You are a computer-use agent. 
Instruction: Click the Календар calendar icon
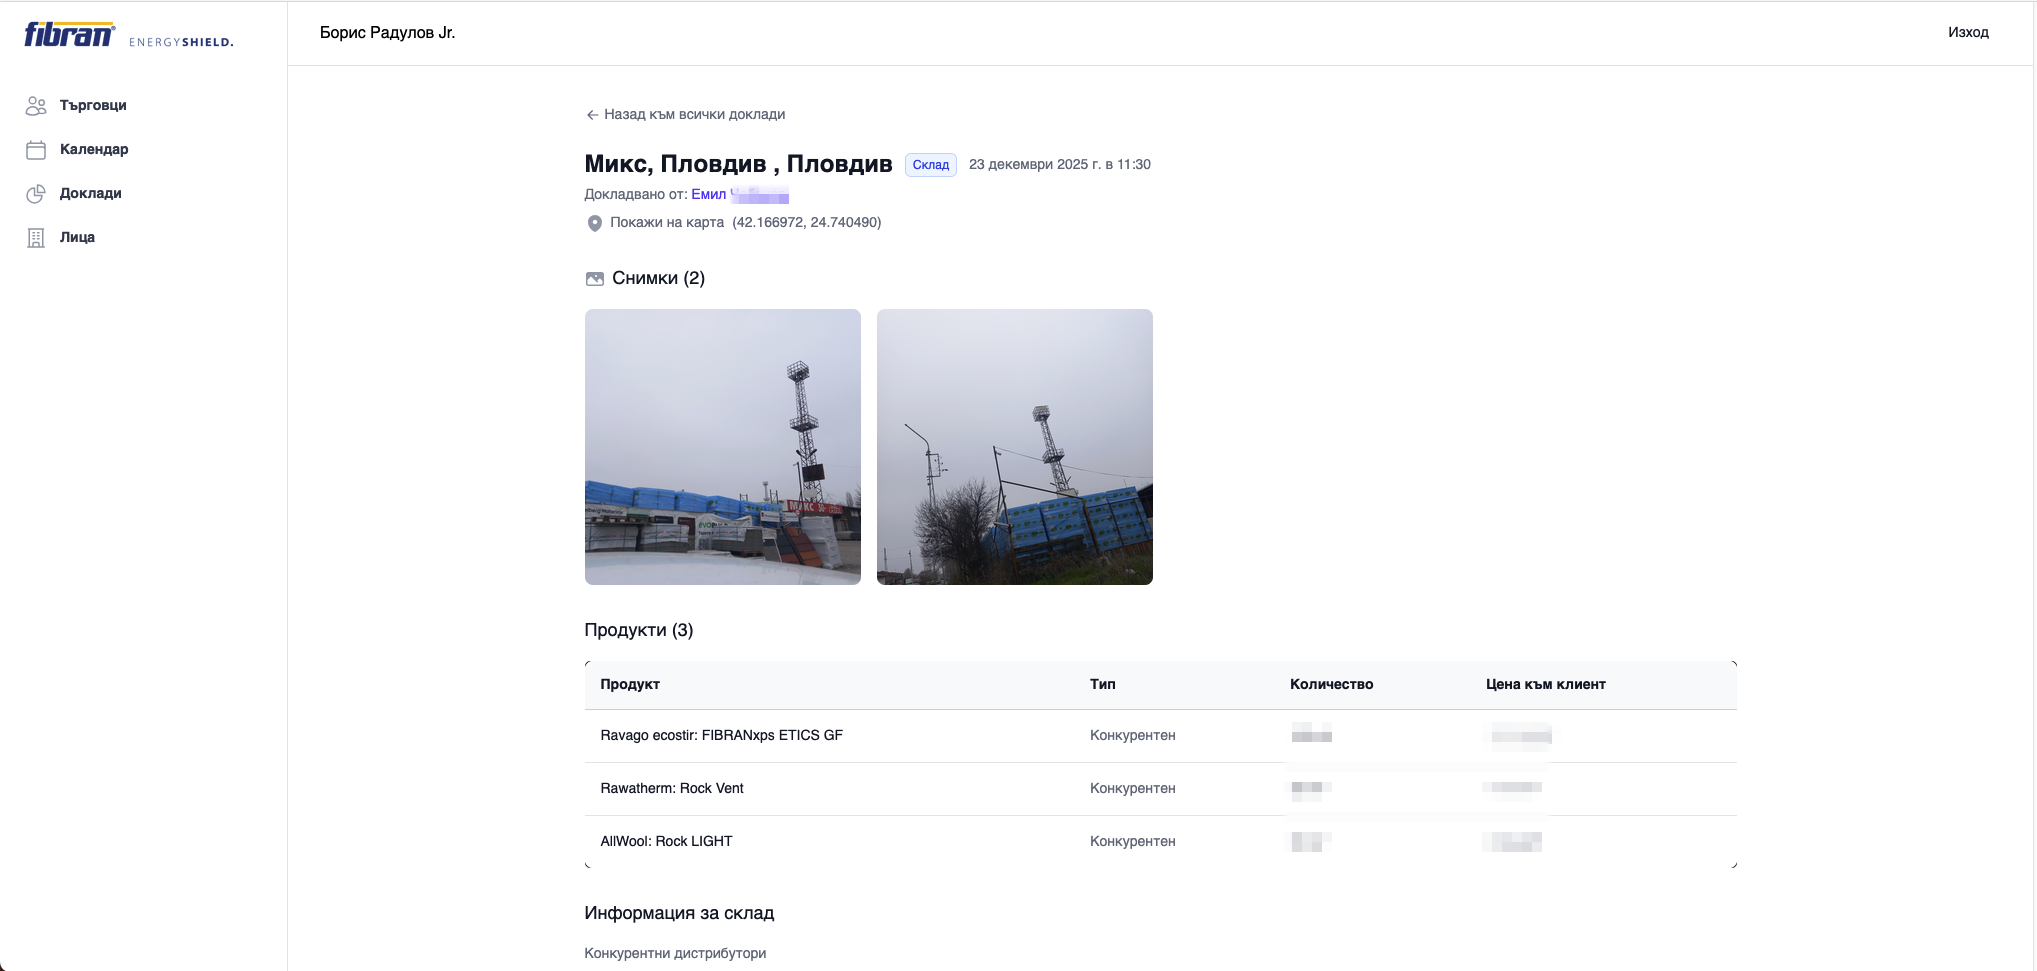click(x=36, y=150)
